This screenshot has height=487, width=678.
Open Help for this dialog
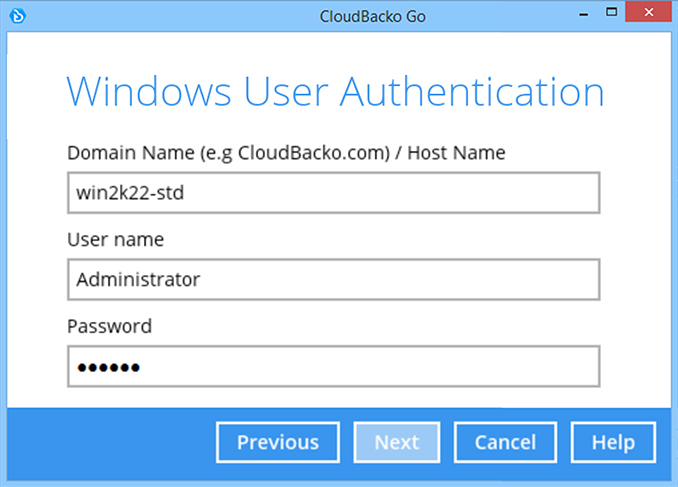click(613, 442)
